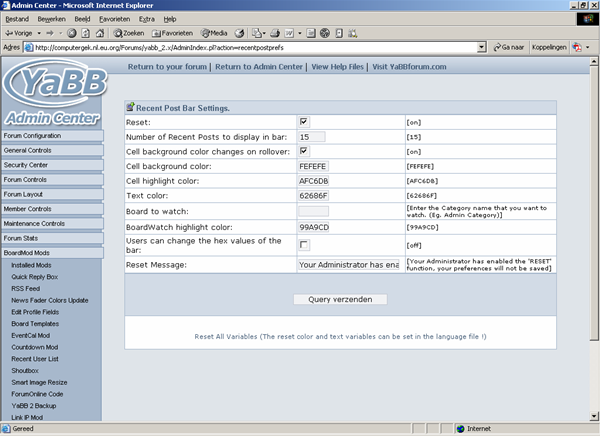Viewport: 600px width, 436px height.
Task: Open the Shoutbox mod link in sidebar
Action: tap(25, 371)
